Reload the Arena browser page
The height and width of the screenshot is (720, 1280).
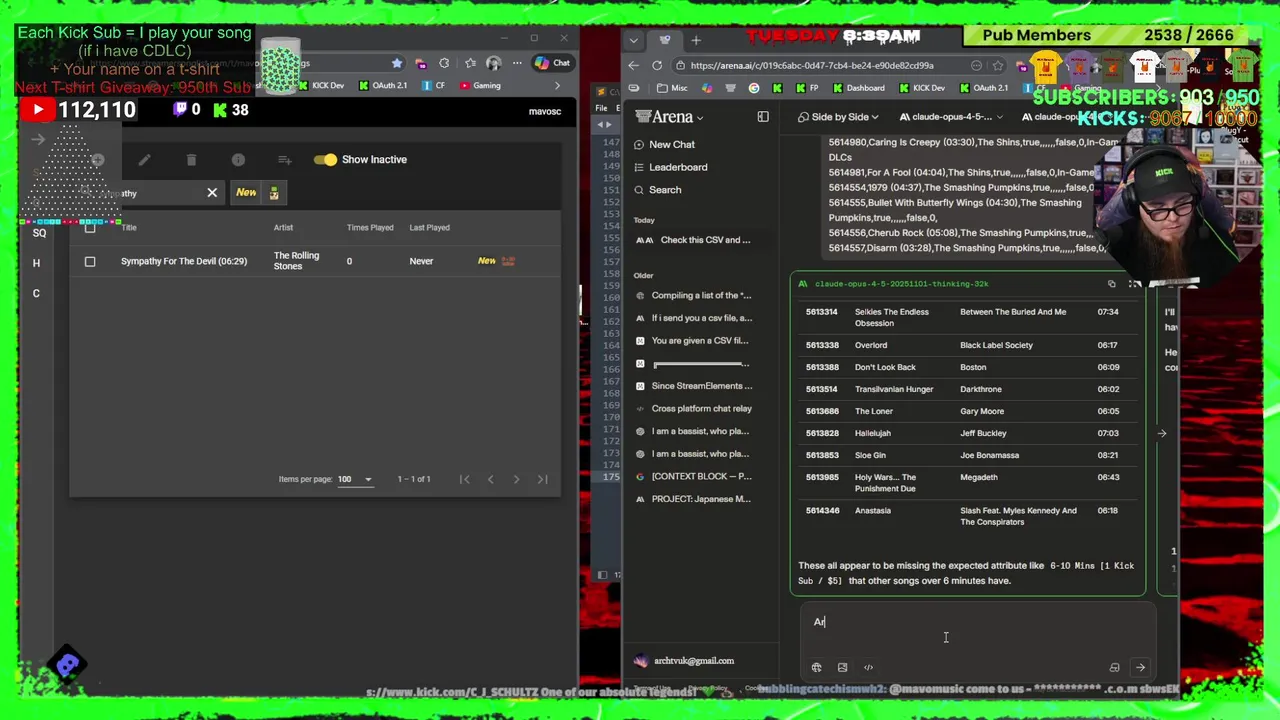point(657,65)
